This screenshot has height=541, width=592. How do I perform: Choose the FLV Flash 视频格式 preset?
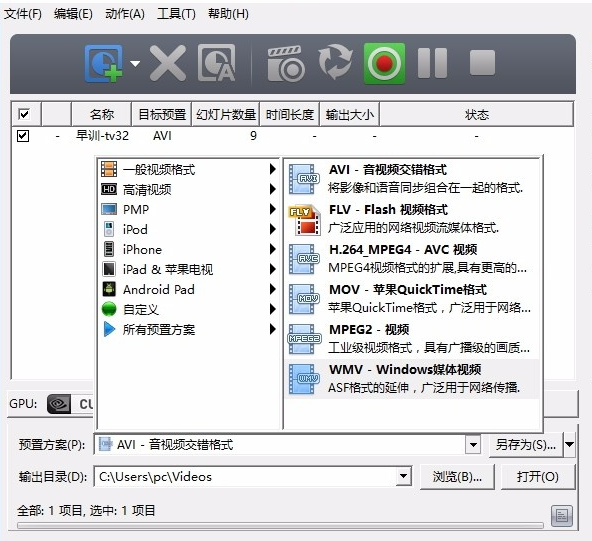[412, 219]
